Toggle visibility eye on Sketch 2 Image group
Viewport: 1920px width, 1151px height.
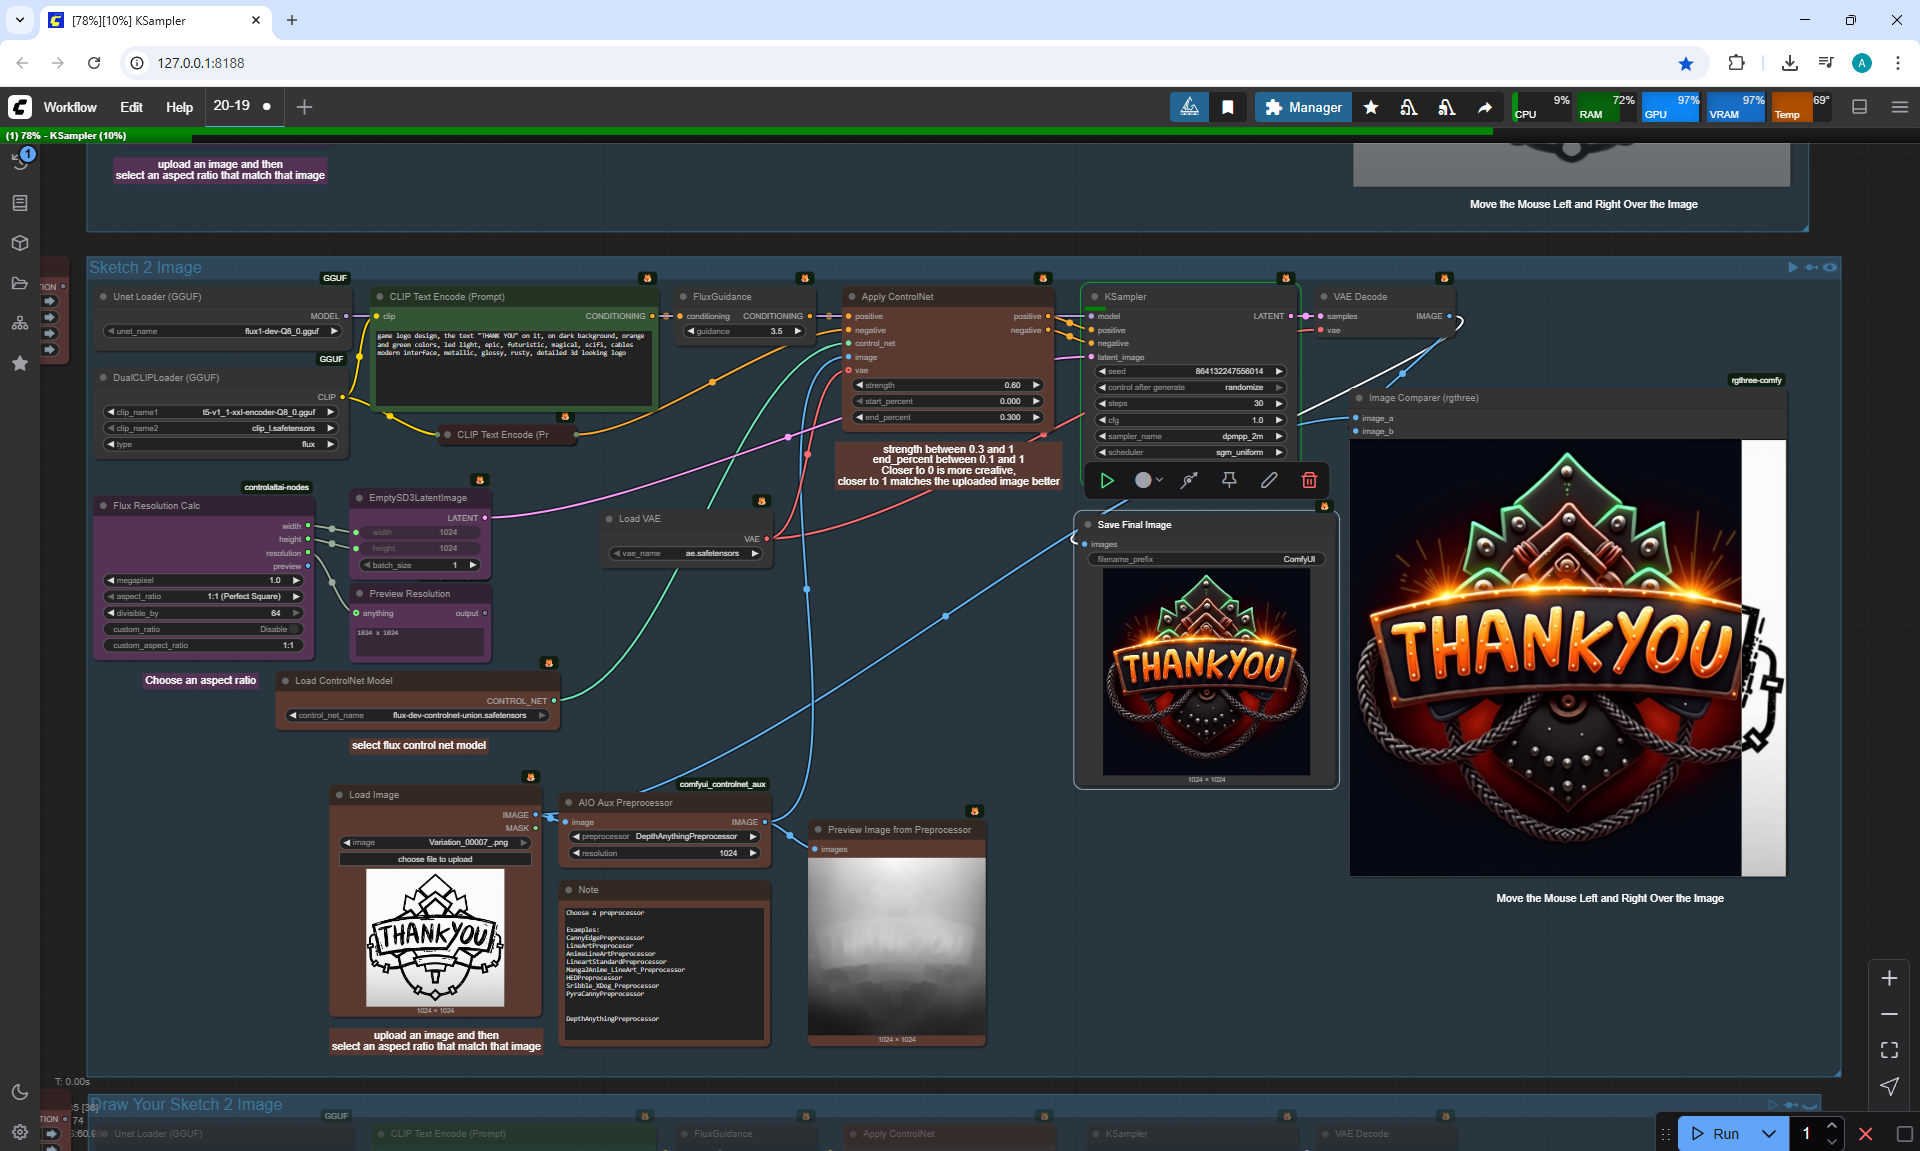[1830, 267]
